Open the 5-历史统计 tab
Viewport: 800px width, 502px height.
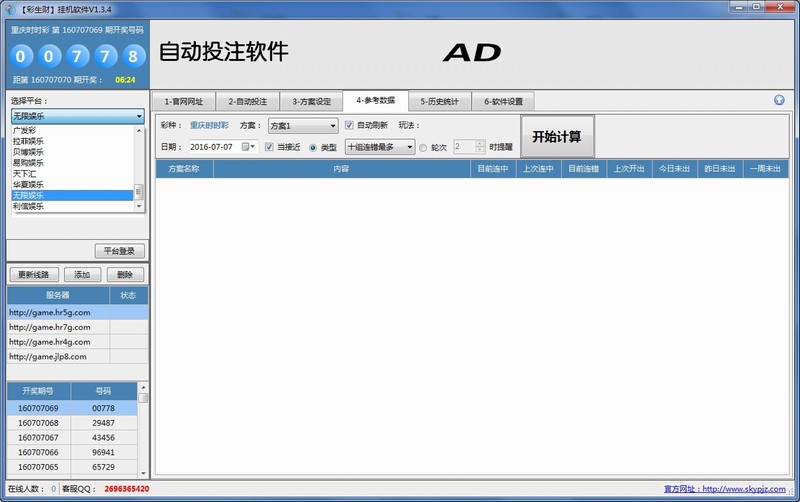coord(440,101)
